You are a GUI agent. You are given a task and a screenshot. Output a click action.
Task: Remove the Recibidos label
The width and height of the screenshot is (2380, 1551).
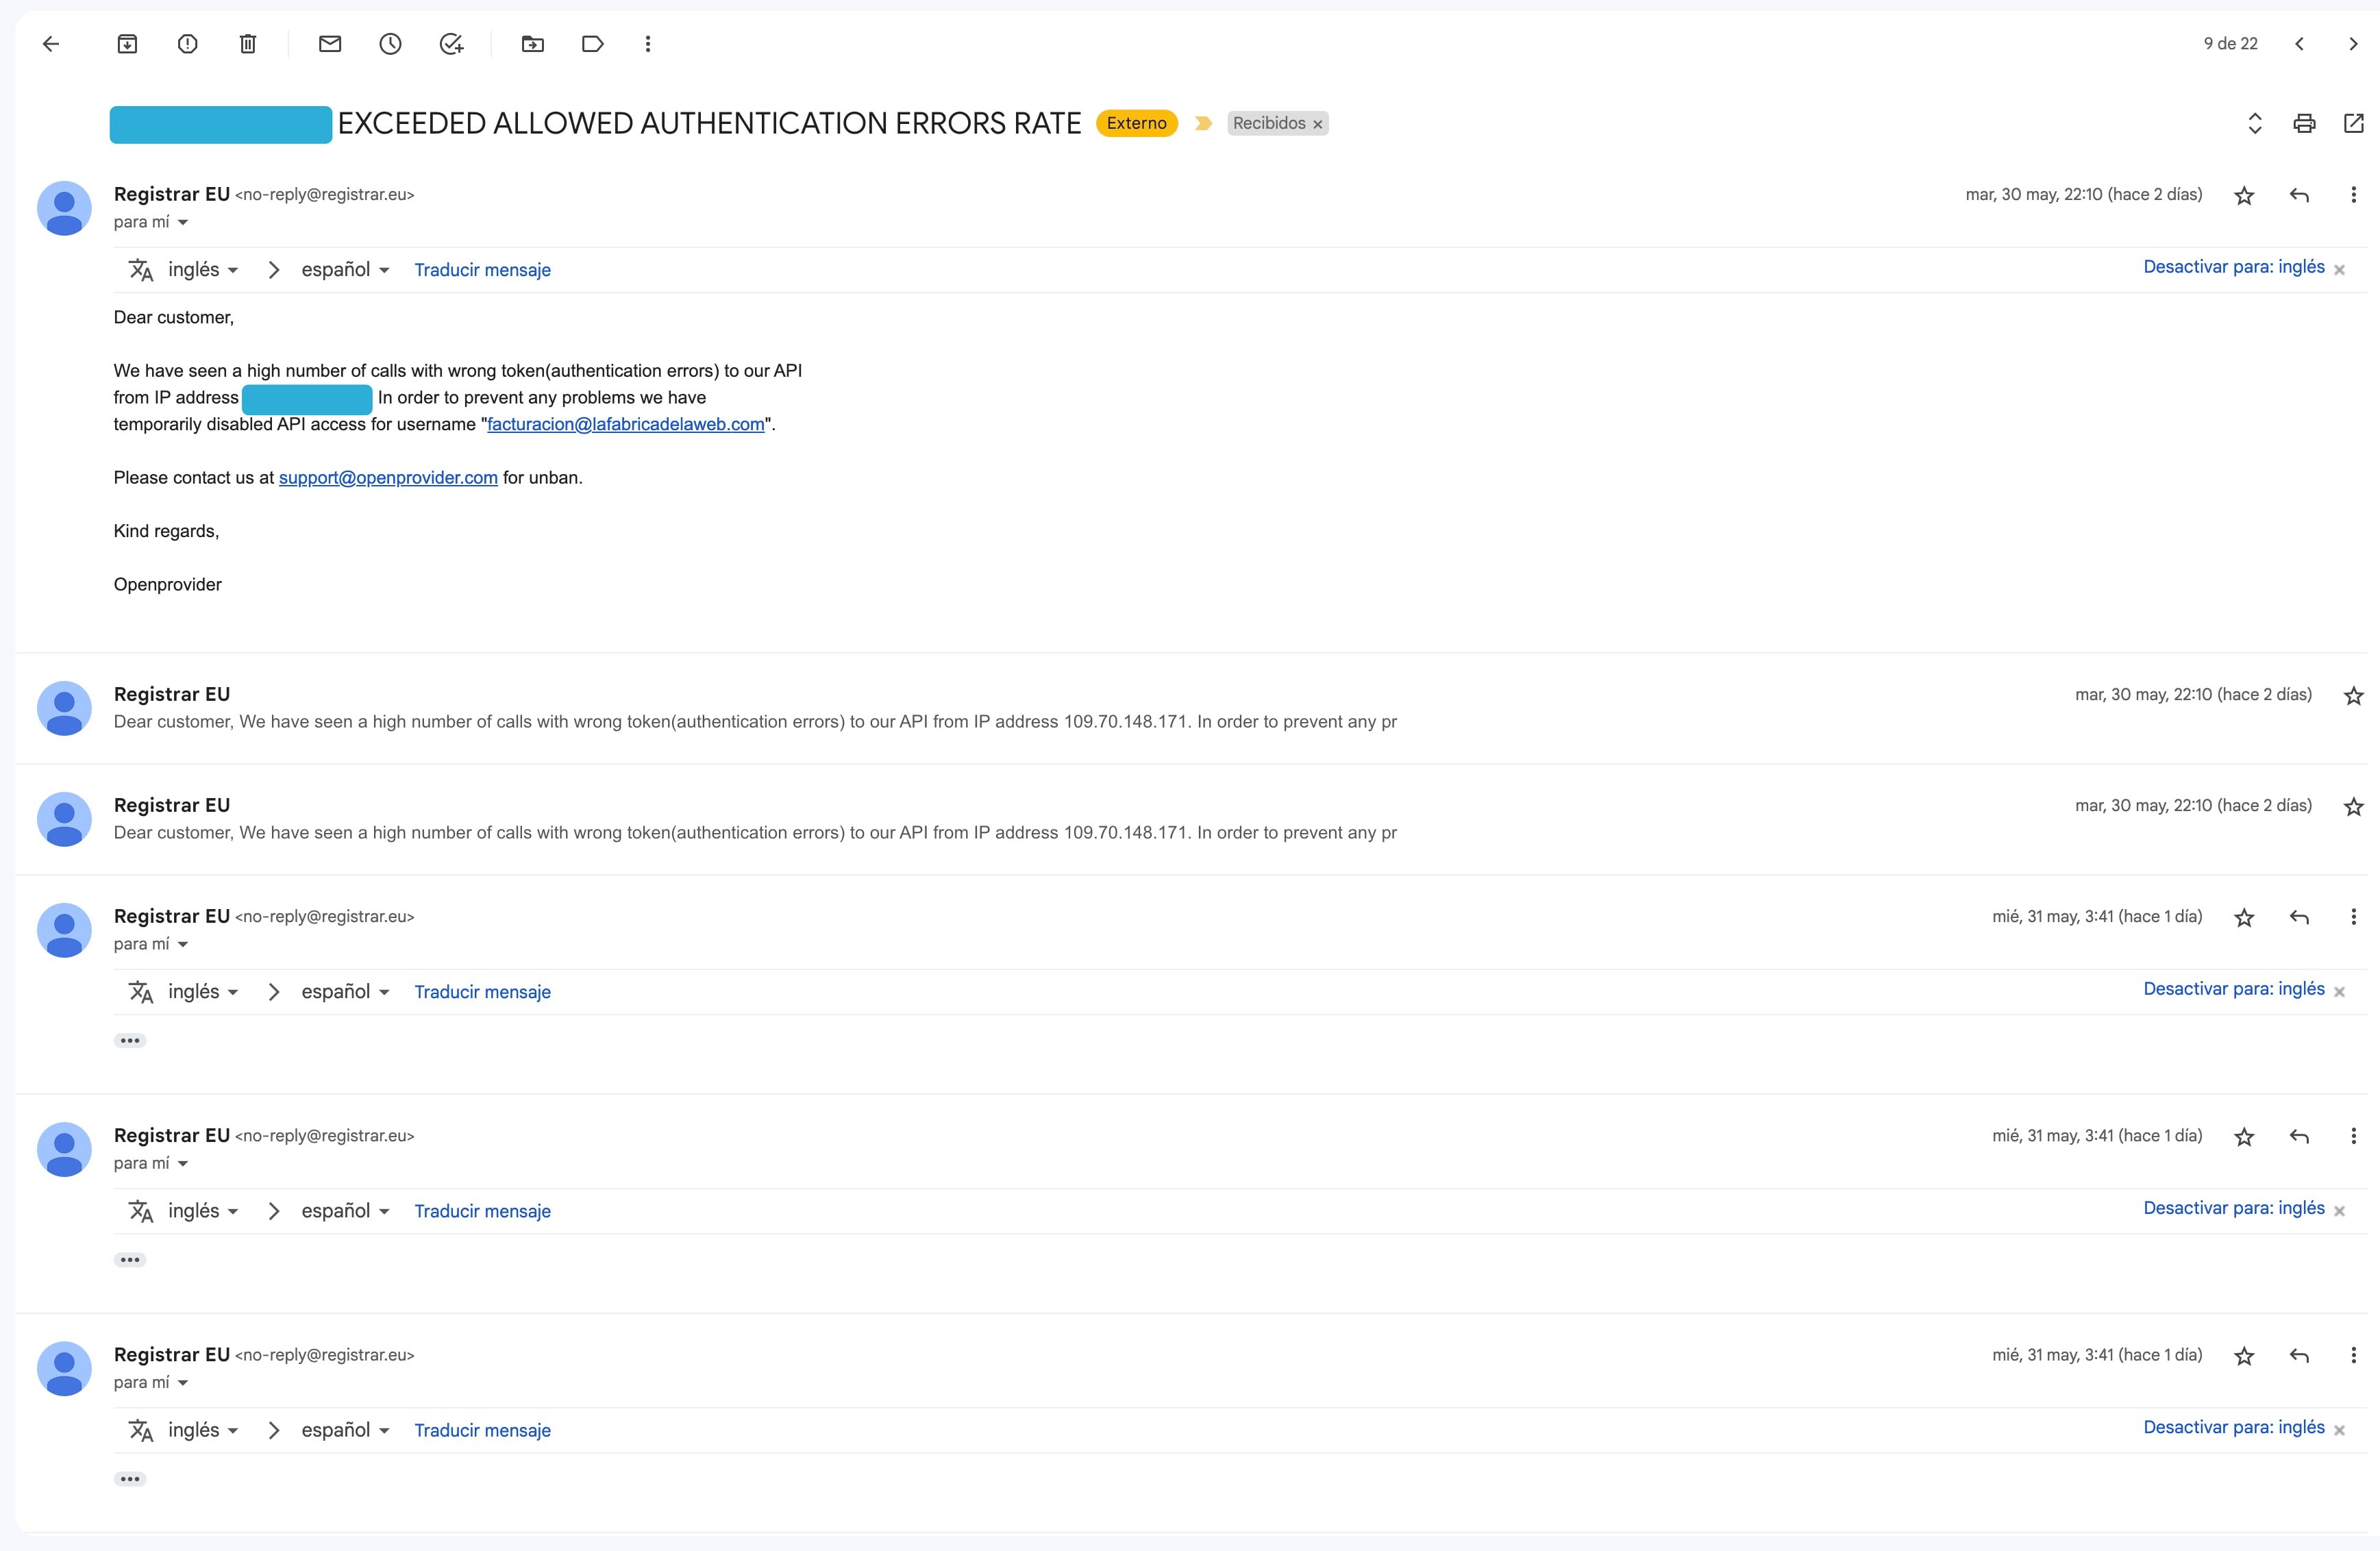(x=1318, y=123)
